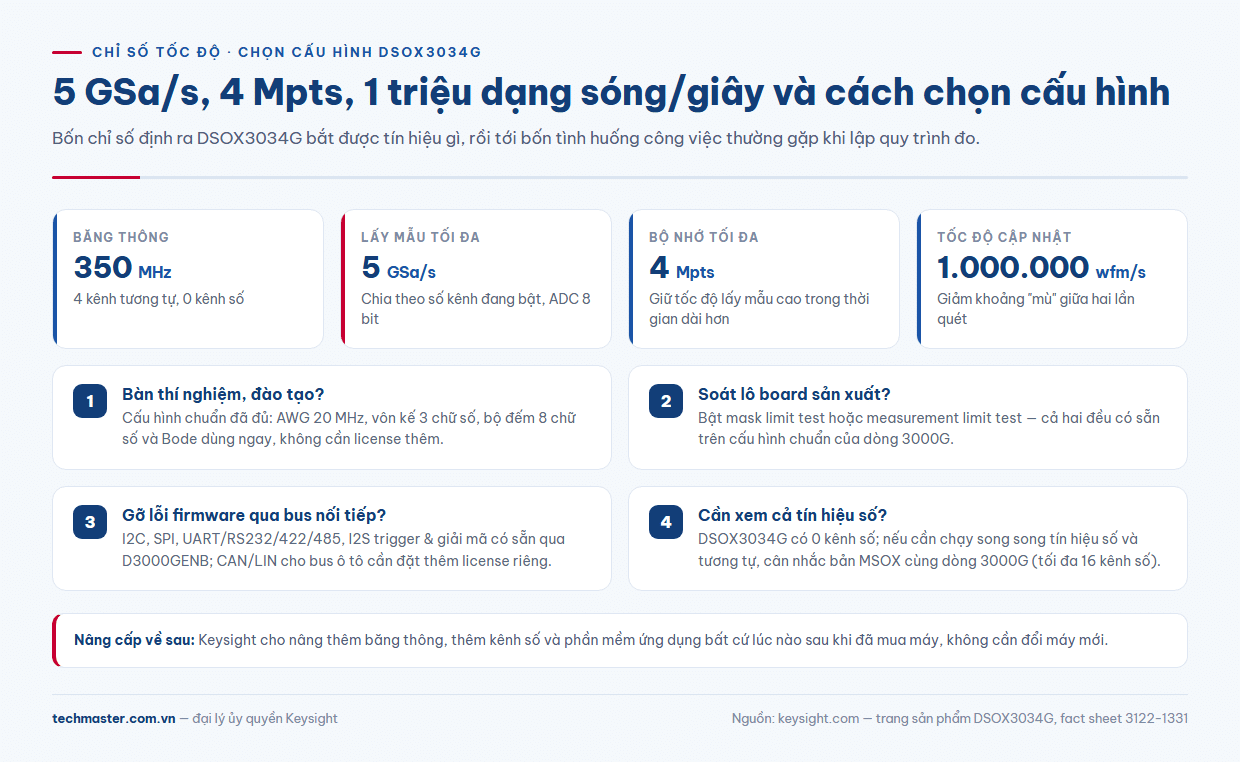This screenshot has height=762, width=1240.
Task: Click the number 2 badge icon
Action: click(666, 401)
